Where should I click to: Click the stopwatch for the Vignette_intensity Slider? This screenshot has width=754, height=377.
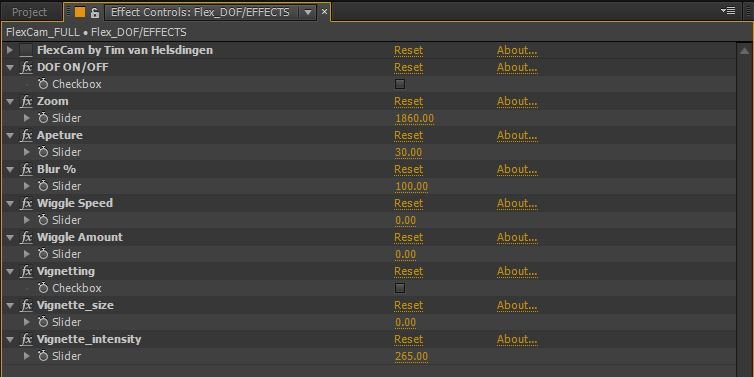coord(43,356)
